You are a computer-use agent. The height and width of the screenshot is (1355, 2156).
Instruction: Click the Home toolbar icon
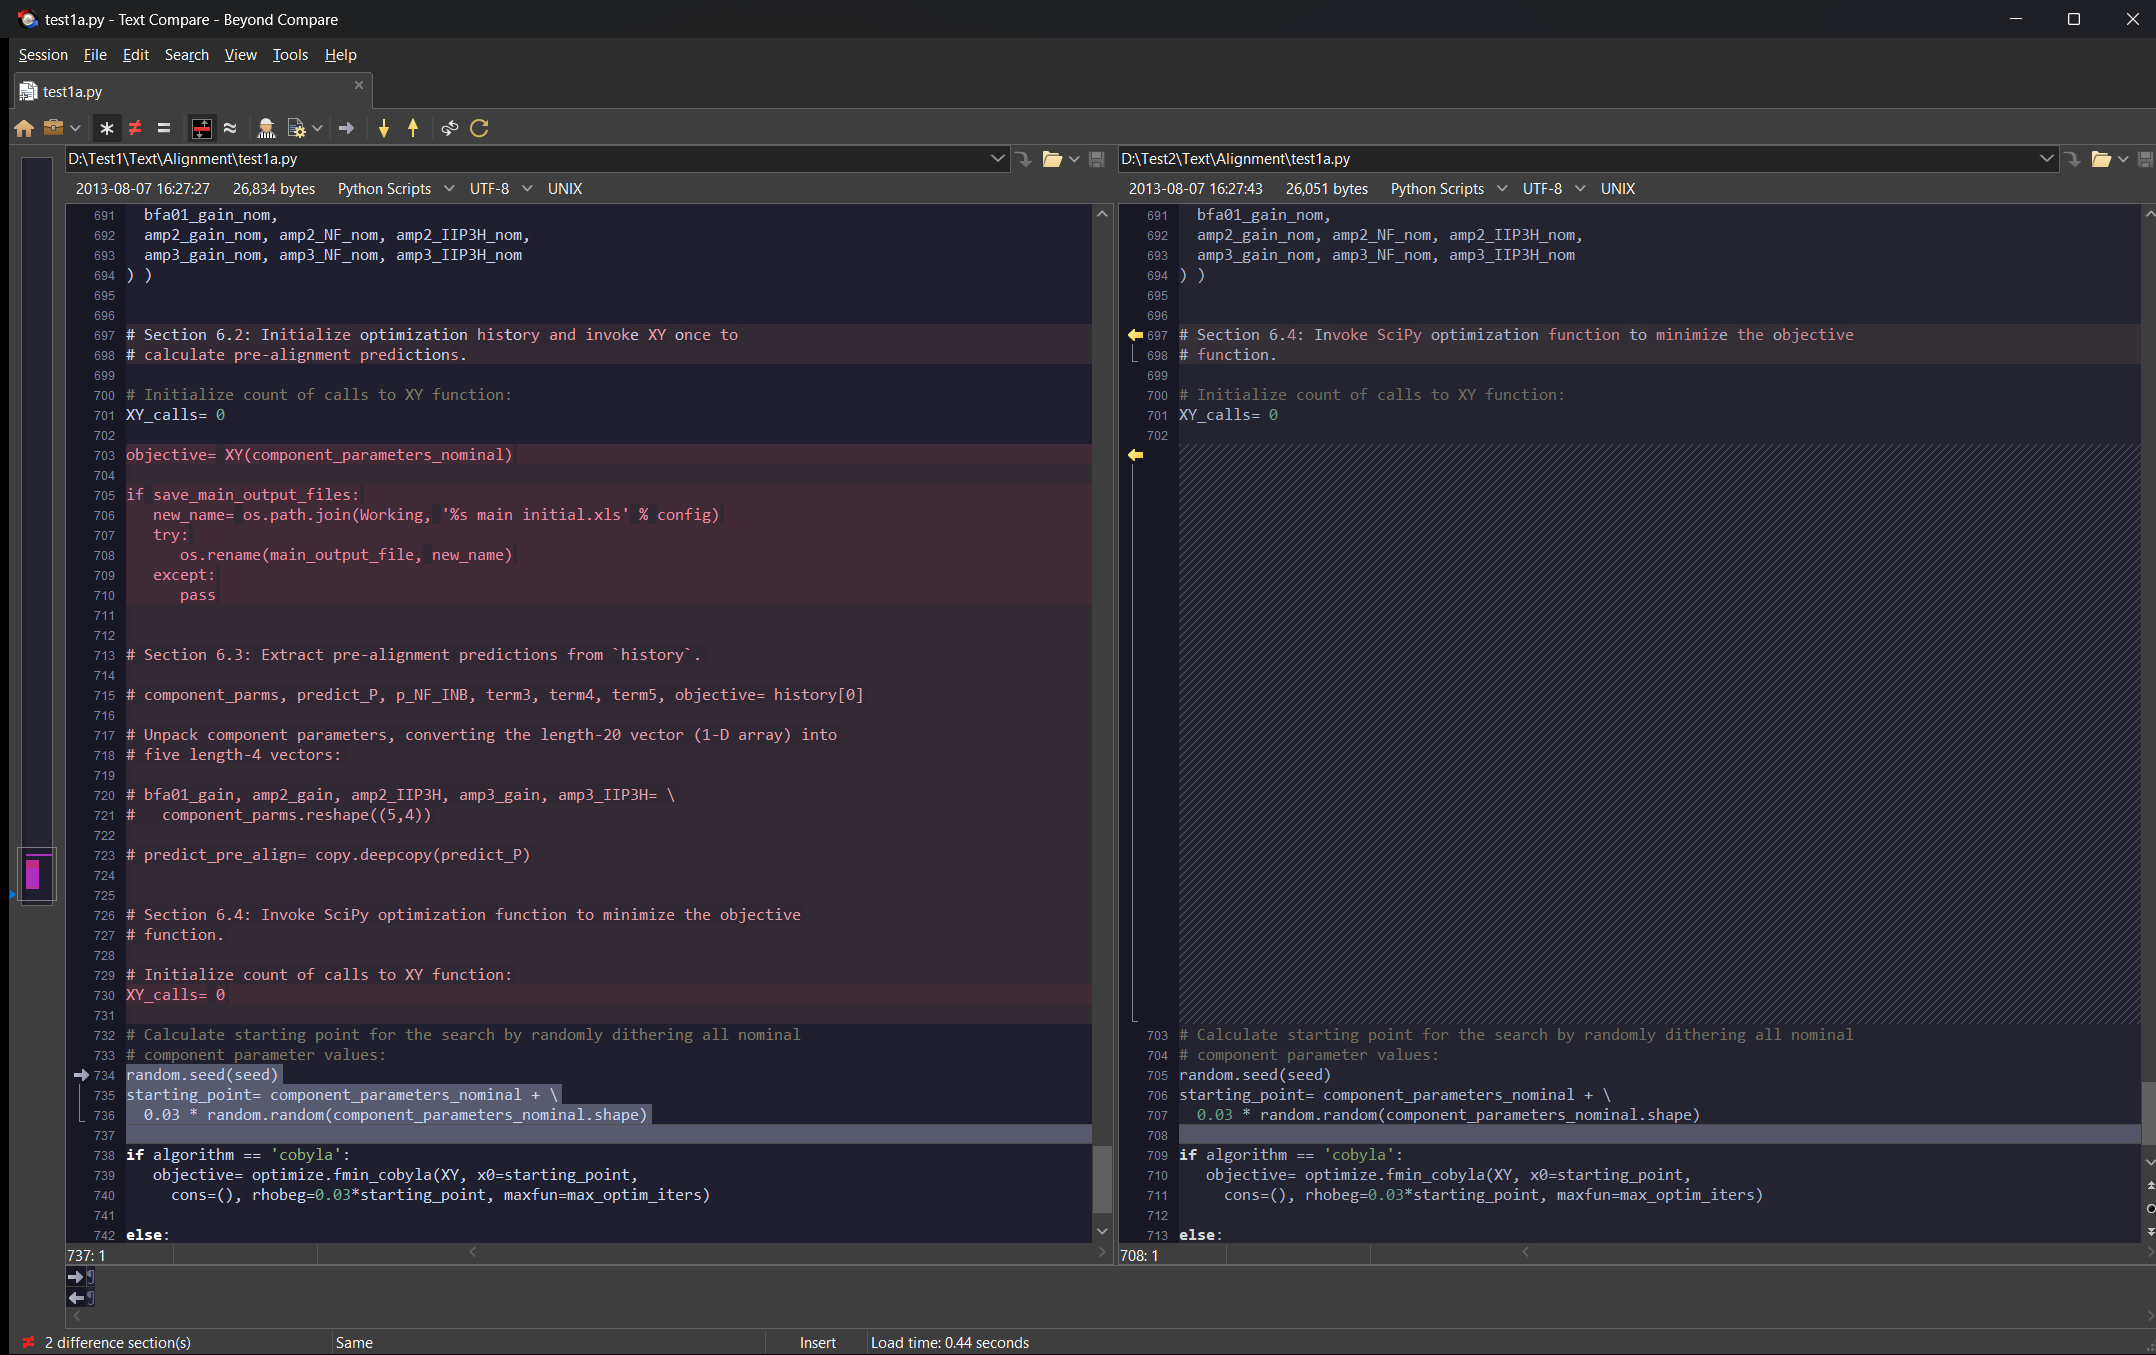[x=24, y=128]
